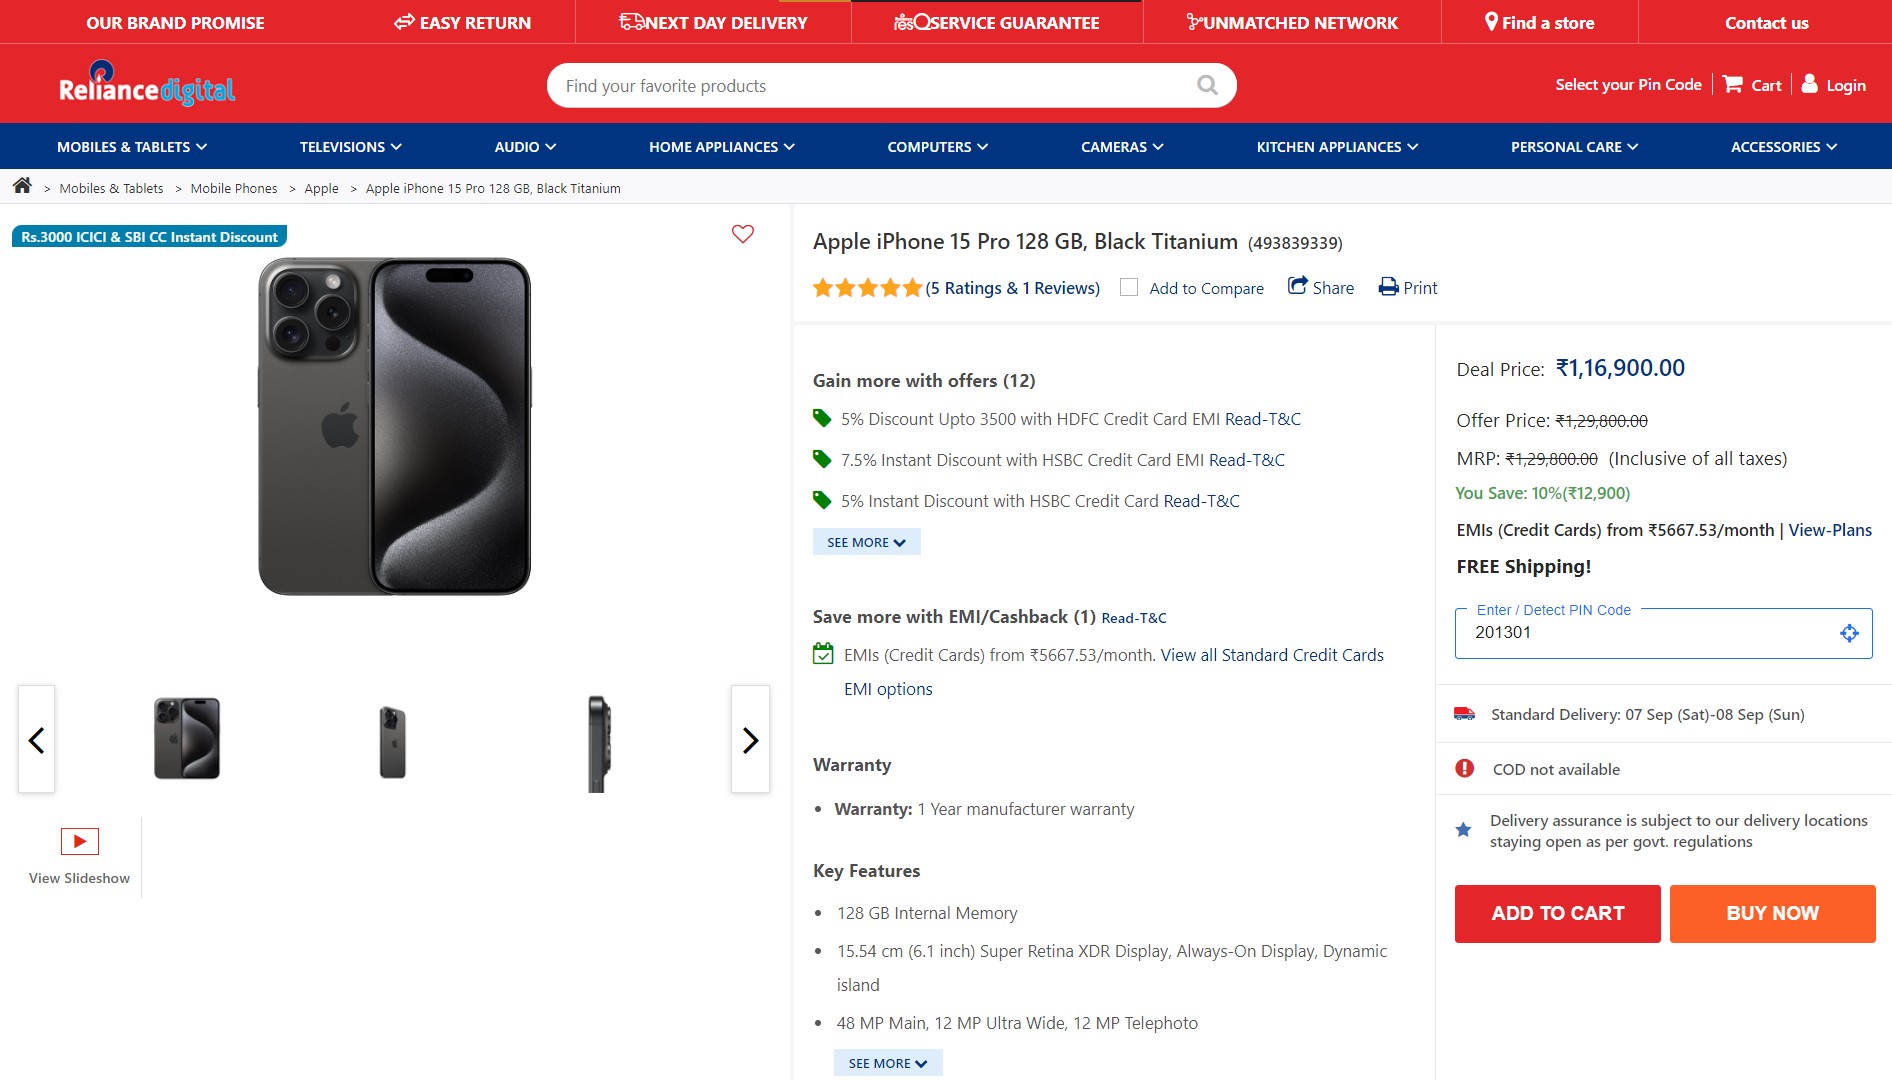1892x1080 pixels.
Task: Open the shopping cart icon
Action: (1733, 85)
